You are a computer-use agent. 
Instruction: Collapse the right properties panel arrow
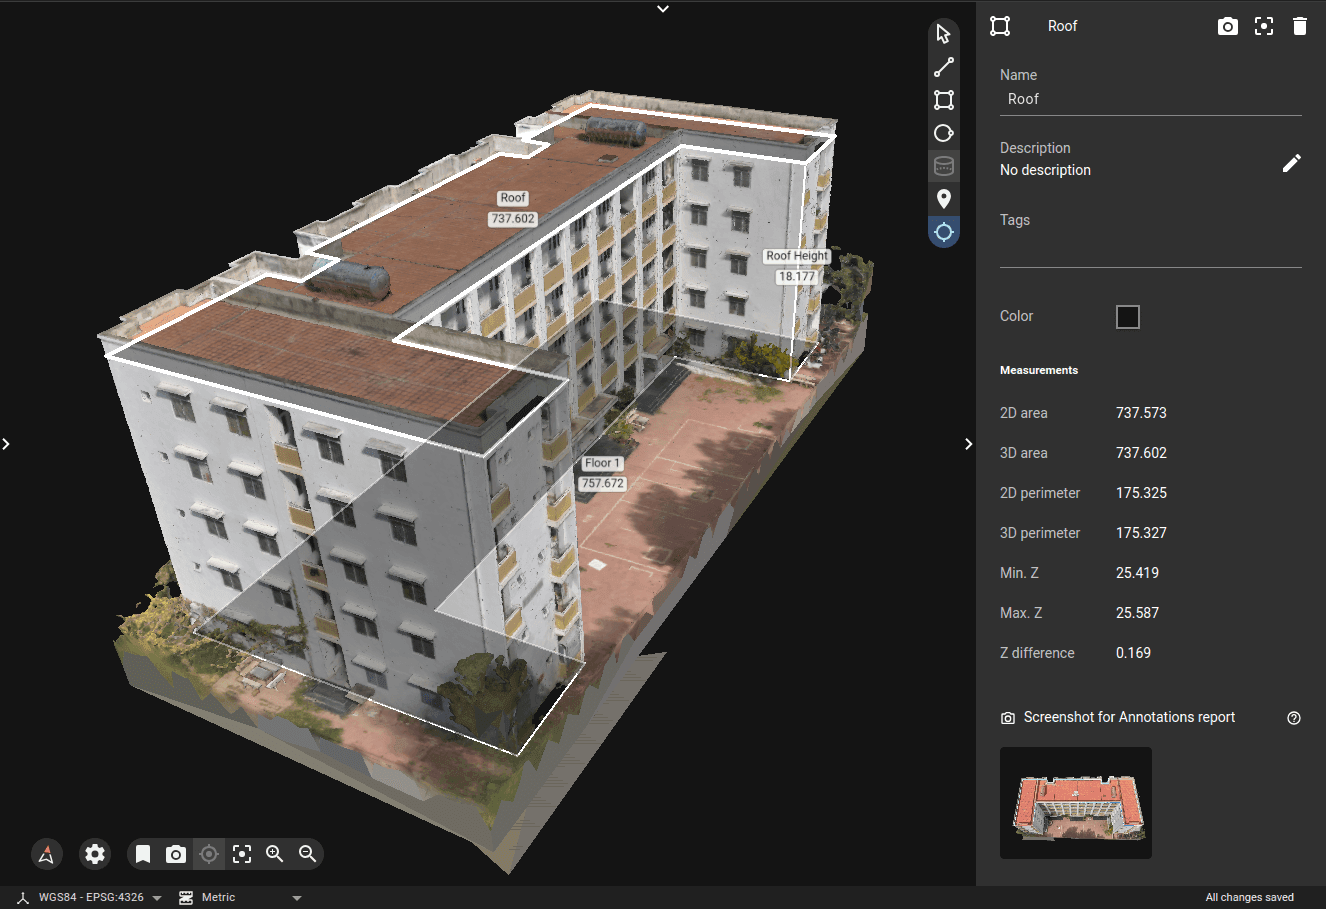968,444
